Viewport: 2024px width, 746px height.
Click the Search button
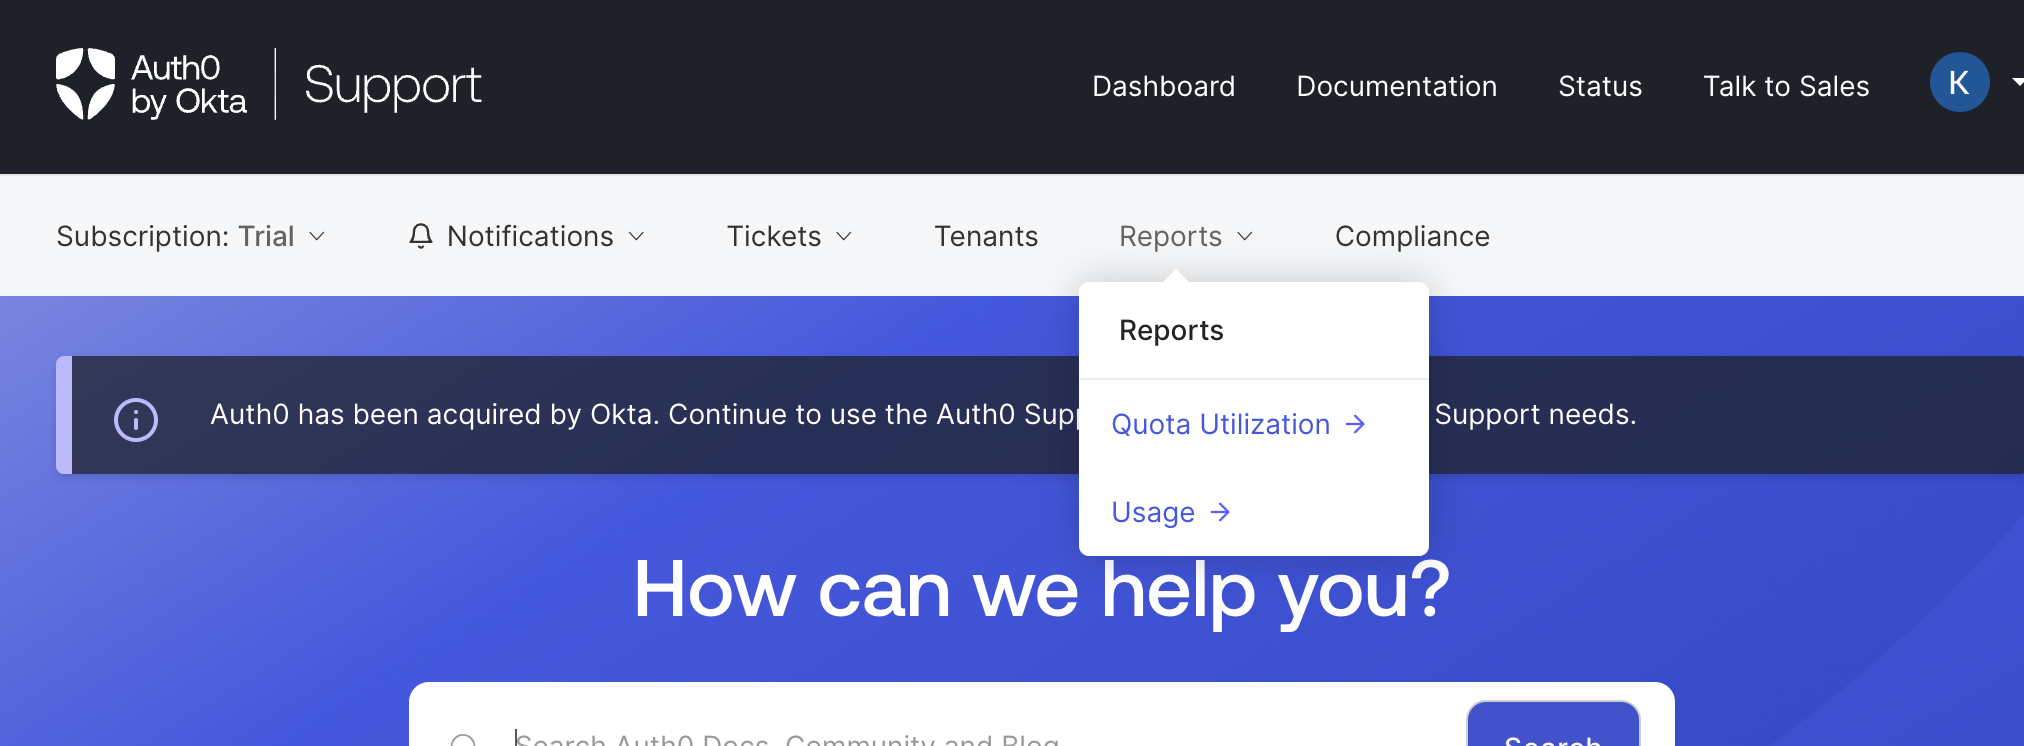pyautogui.click(x=1553, y=724)
